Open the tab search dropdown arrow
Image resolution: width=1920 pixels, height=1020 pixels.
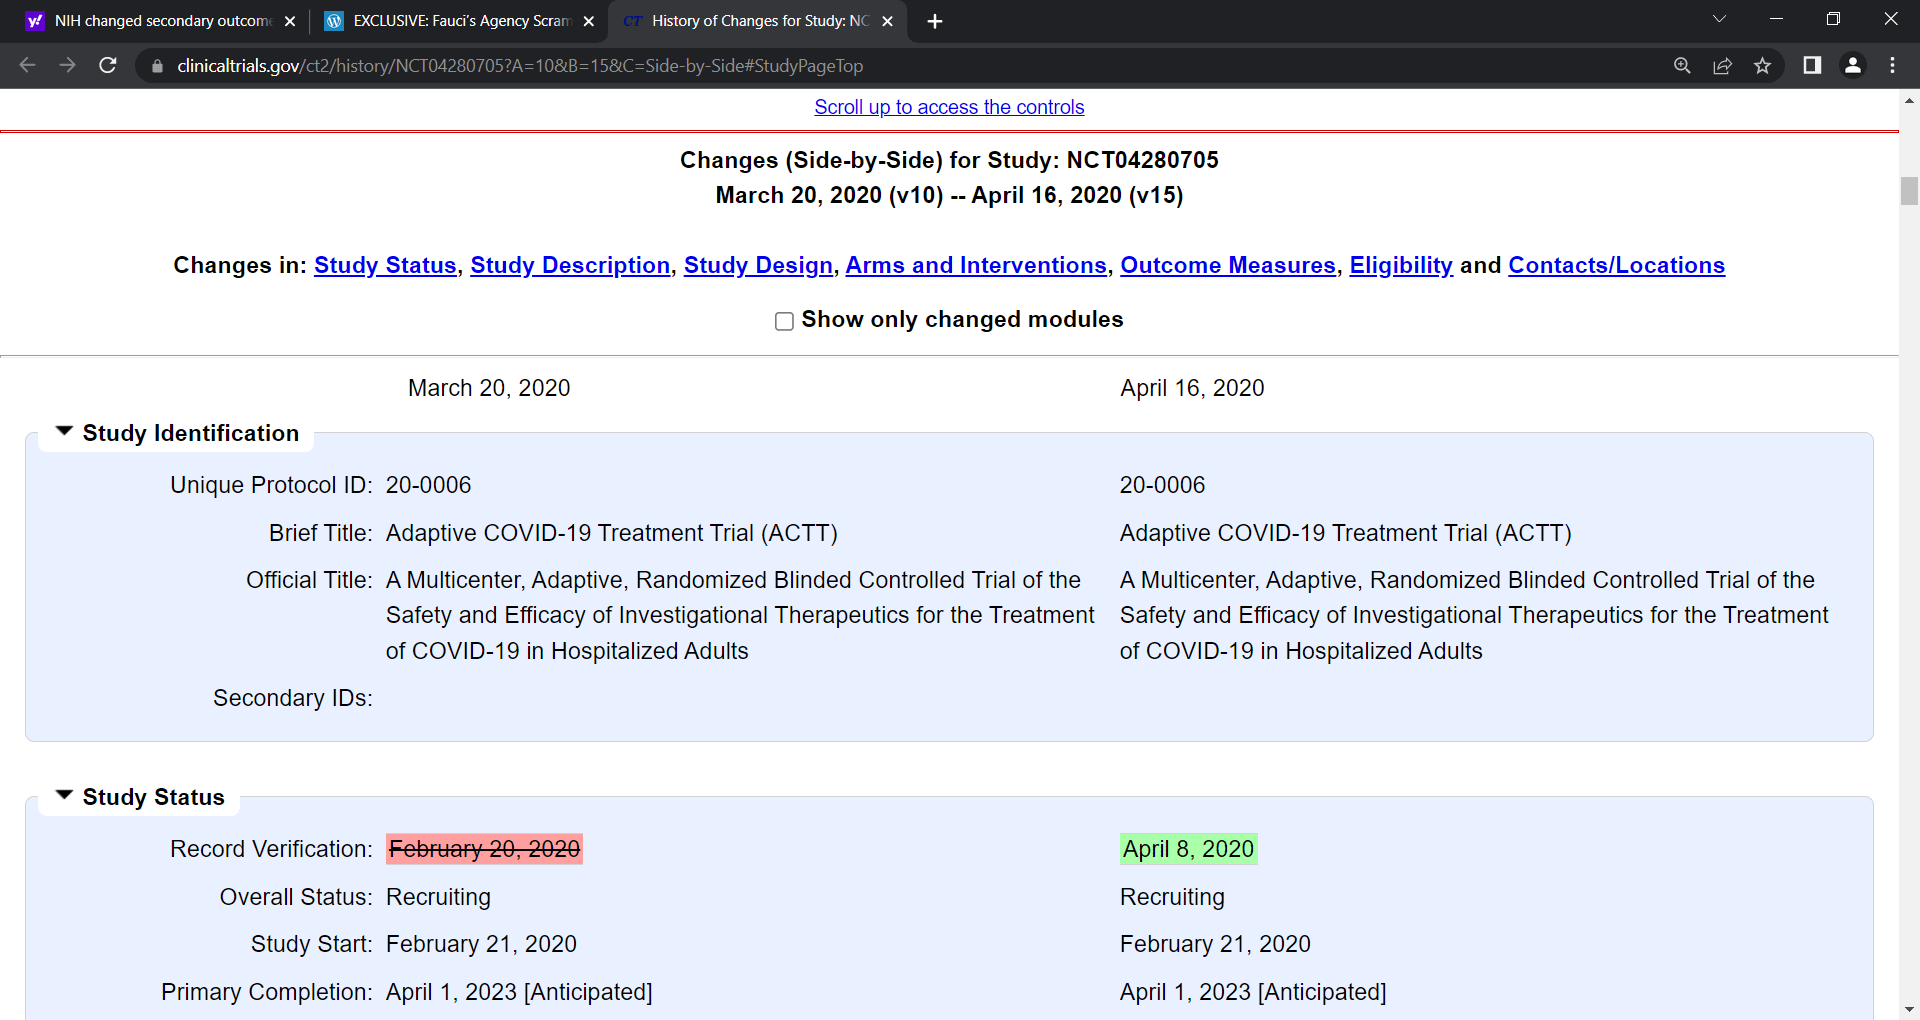(x=1719, y=20)
